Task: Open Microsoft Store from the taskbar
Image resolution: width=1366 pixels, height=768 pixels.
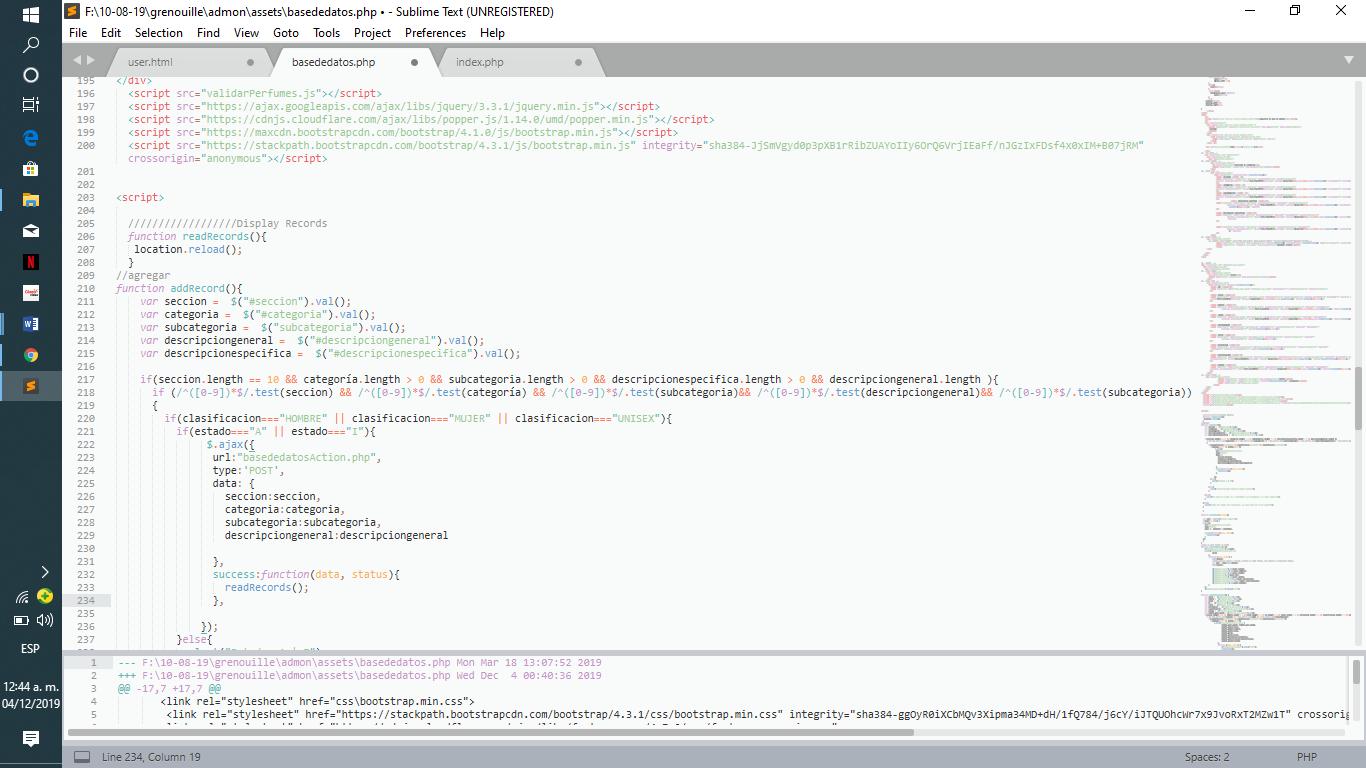Action: point(30,169)
